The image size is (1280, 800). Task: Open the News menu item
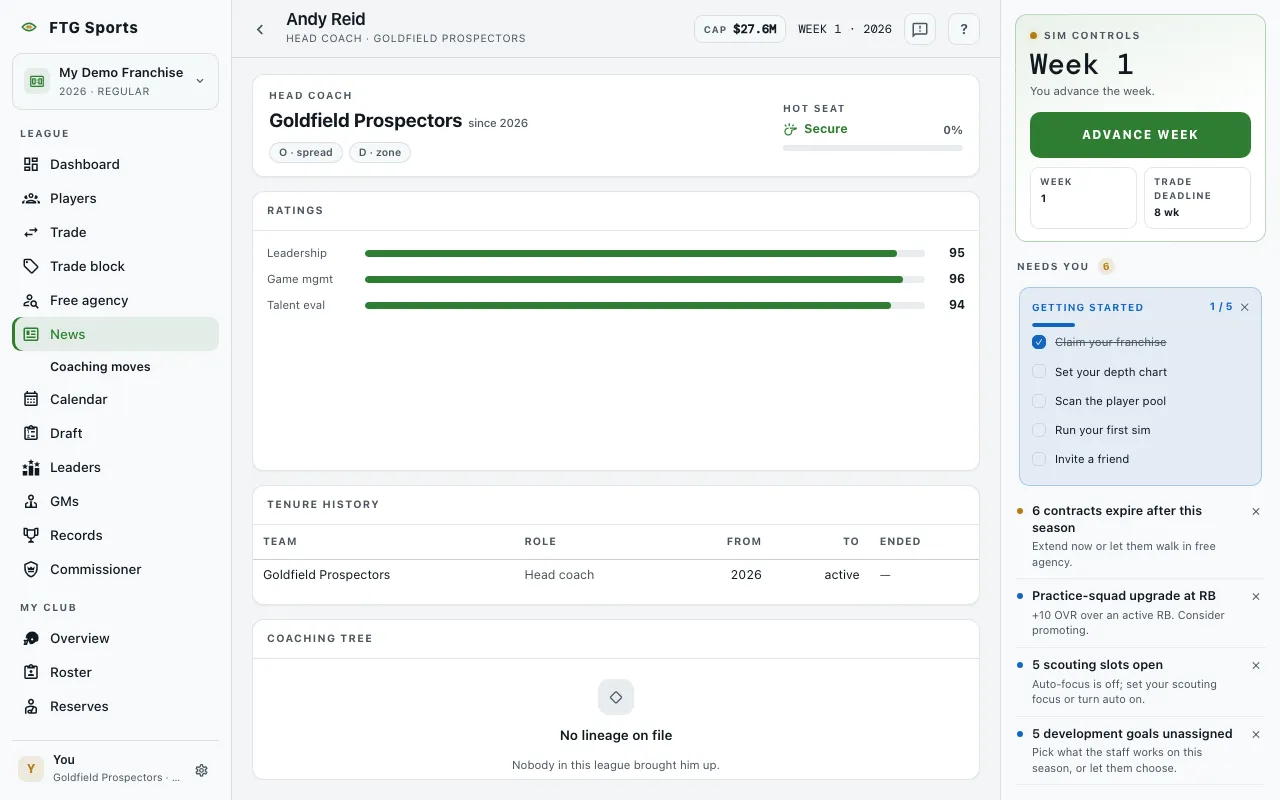coord(115,334)
